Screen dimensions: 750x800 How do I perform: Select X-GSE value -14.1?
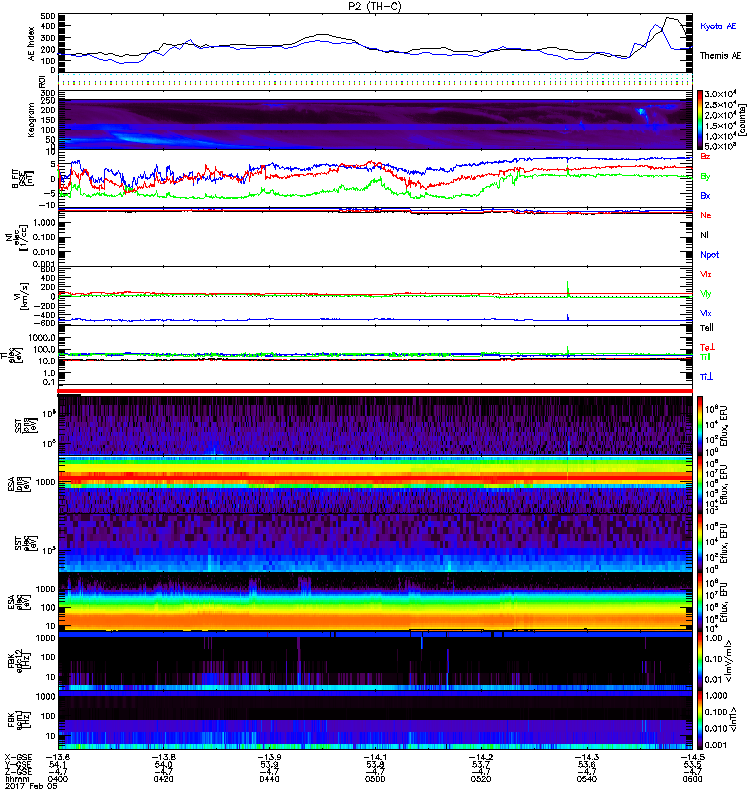(x=375, y=758)
